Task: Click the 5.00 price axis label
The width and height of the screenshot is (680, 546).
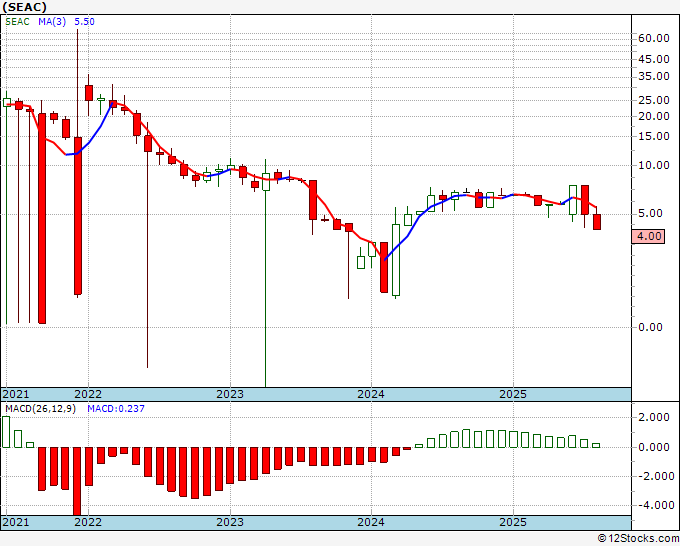Action: (x=651, y=213)
